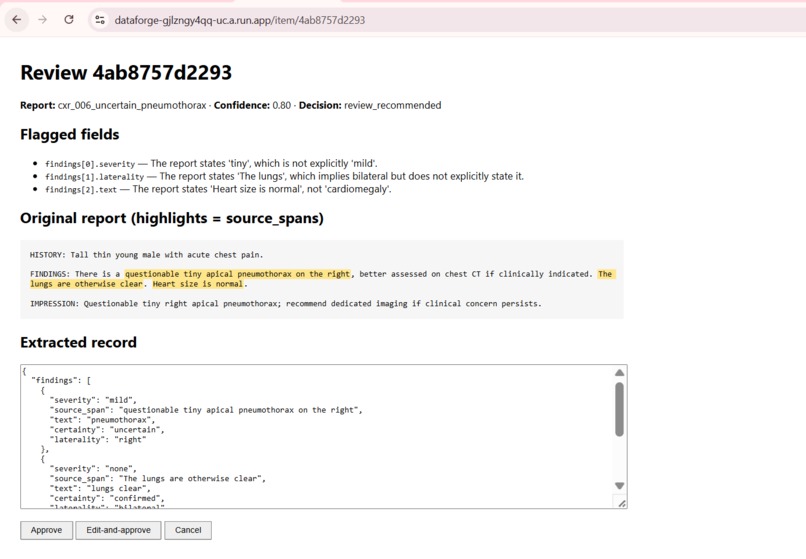Click the 'Extracted record' heading
This screenshot has height=559, width=806.
tap(79, 342)
